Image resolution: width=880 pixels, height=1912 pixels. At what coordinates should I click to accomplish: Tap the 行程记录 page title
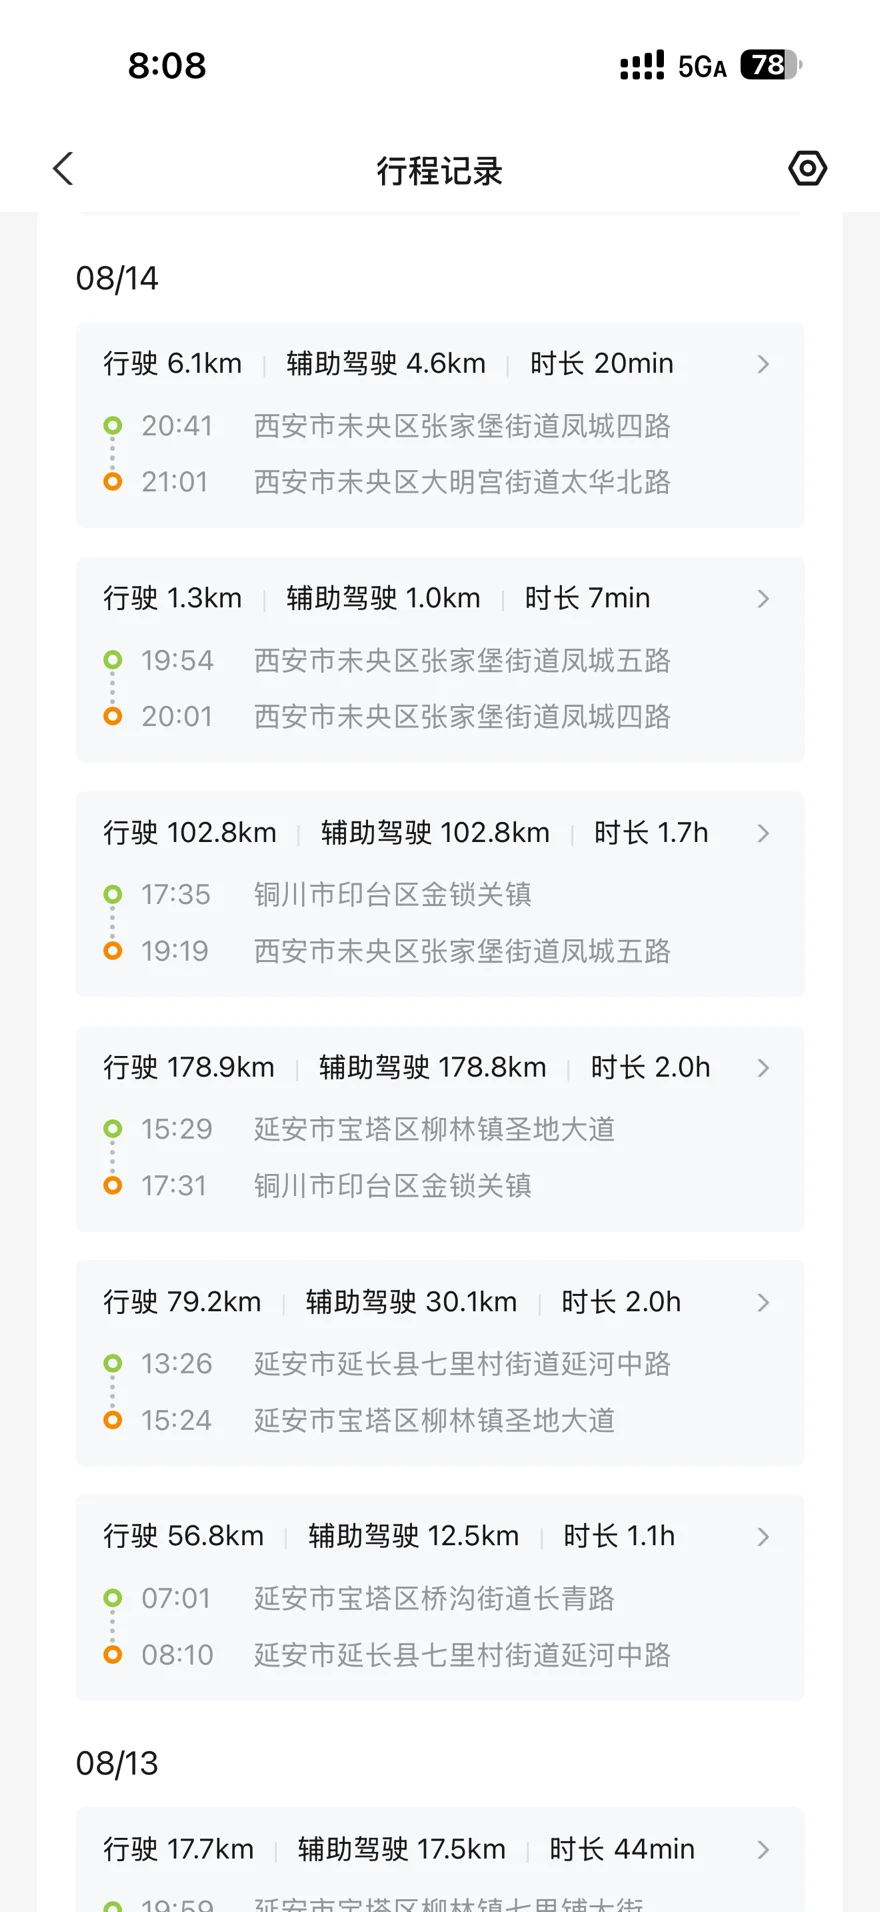point(440,171)
